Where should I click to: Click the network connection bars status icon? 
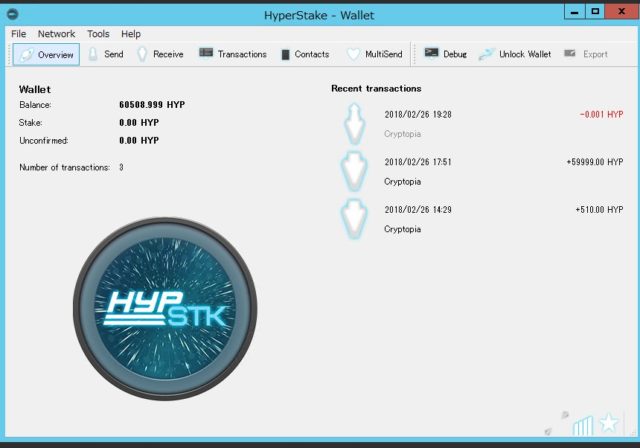click(x=582, y=426)
